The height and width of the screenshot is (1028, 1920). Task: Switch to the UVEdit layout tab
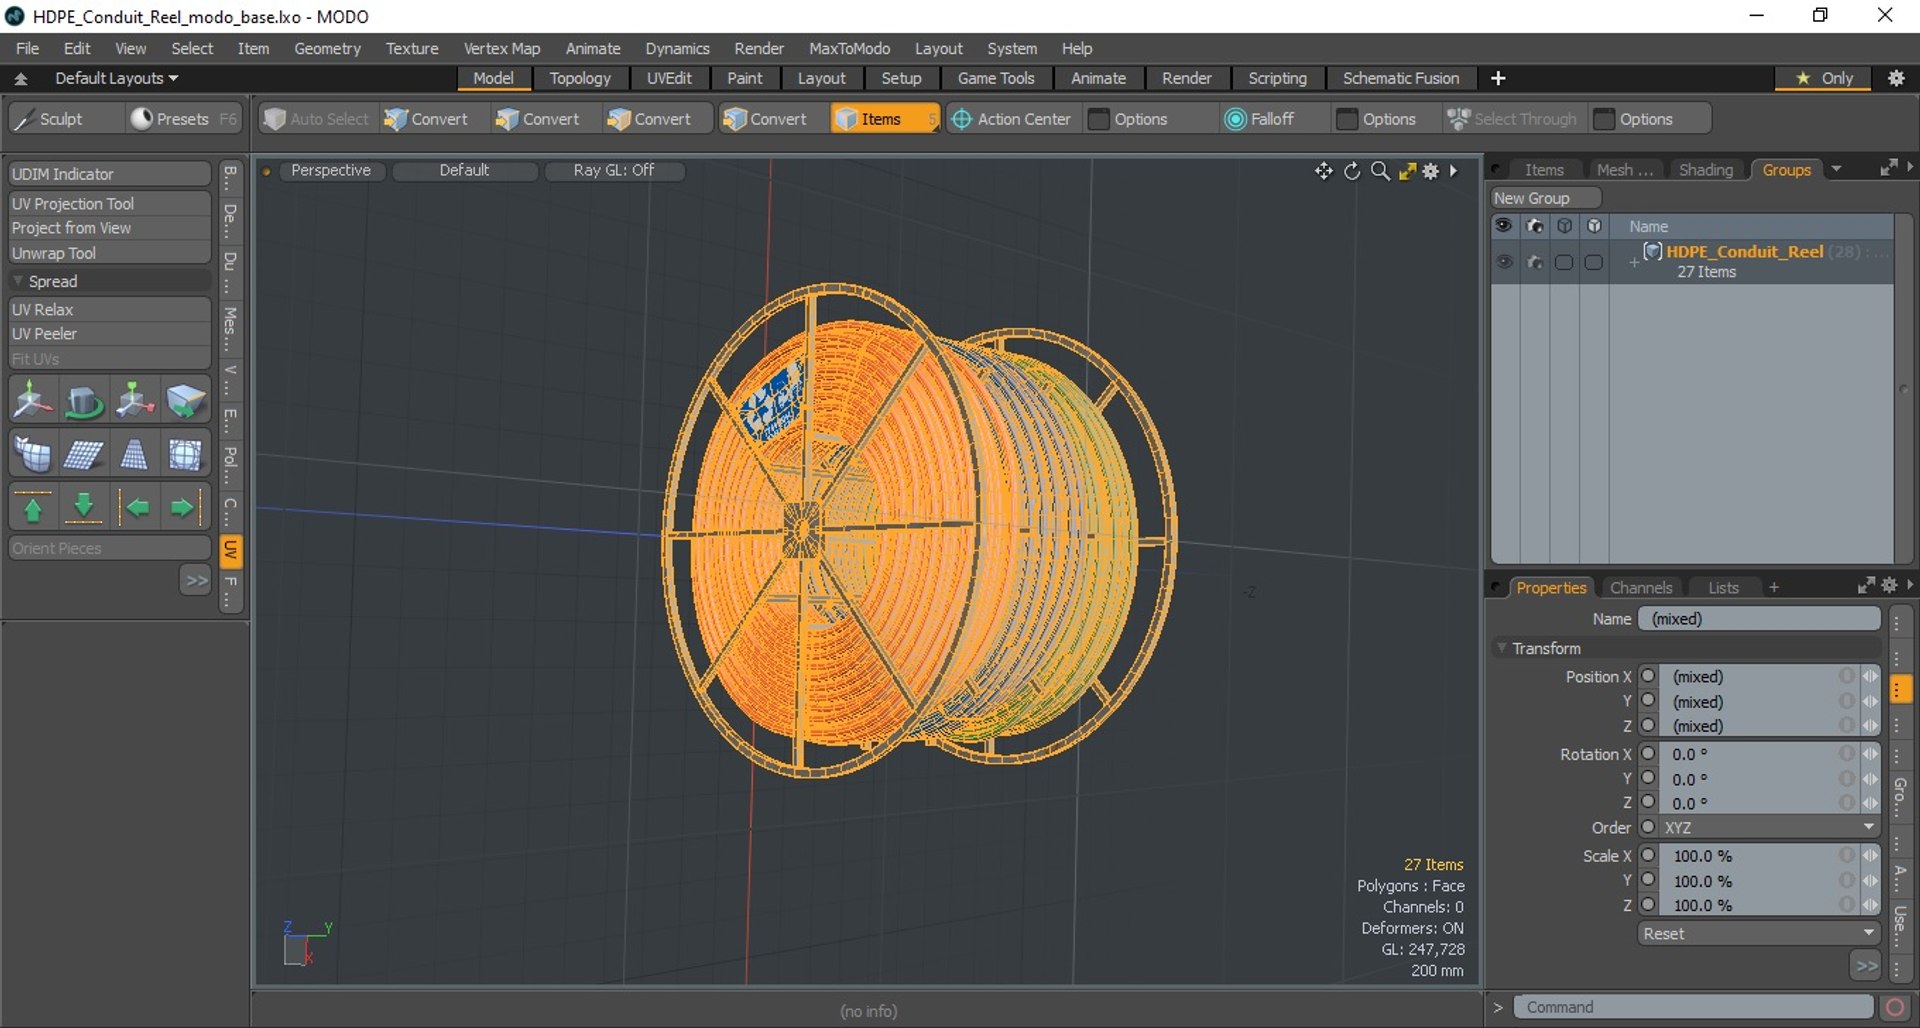(668, 78)
